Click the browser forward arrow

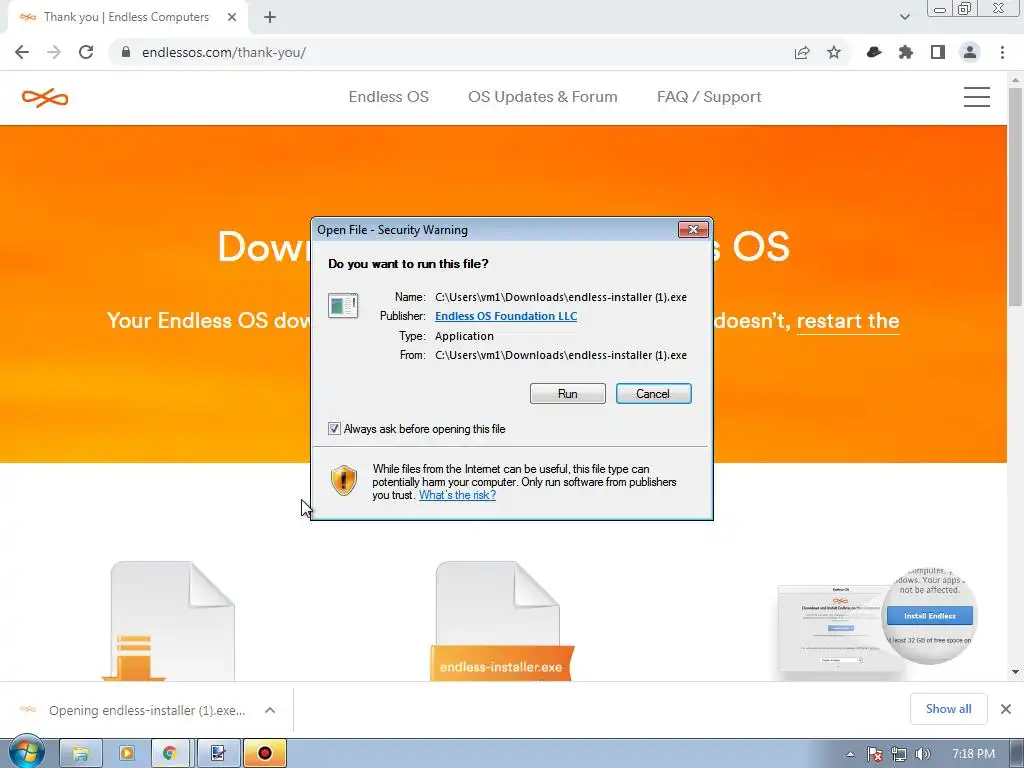click(54, 52)
